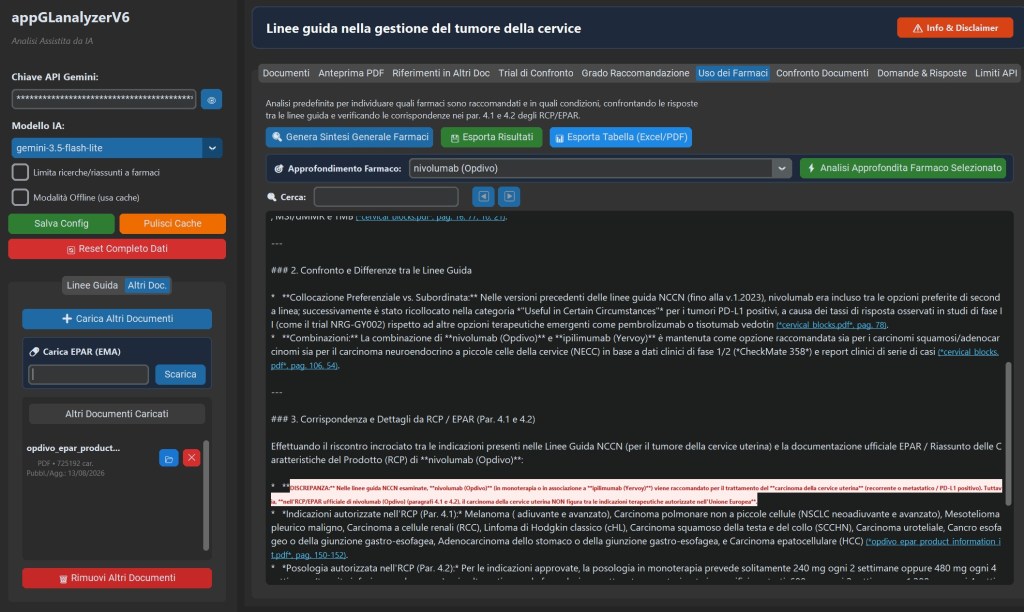
Task: Click the Cerca search input field
Action: point(386,197)
